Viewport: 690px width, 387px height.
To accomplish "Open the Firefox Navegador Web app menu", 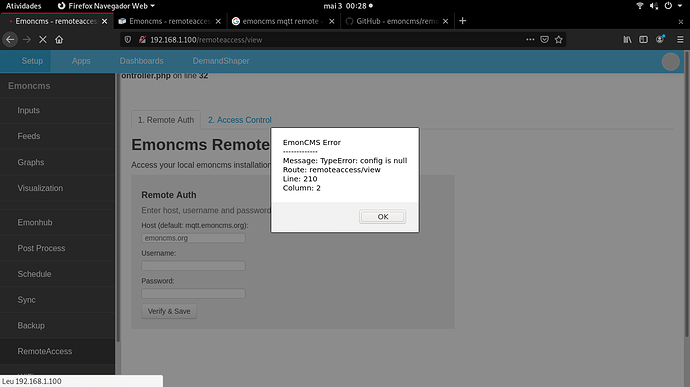I will (106, 6).
